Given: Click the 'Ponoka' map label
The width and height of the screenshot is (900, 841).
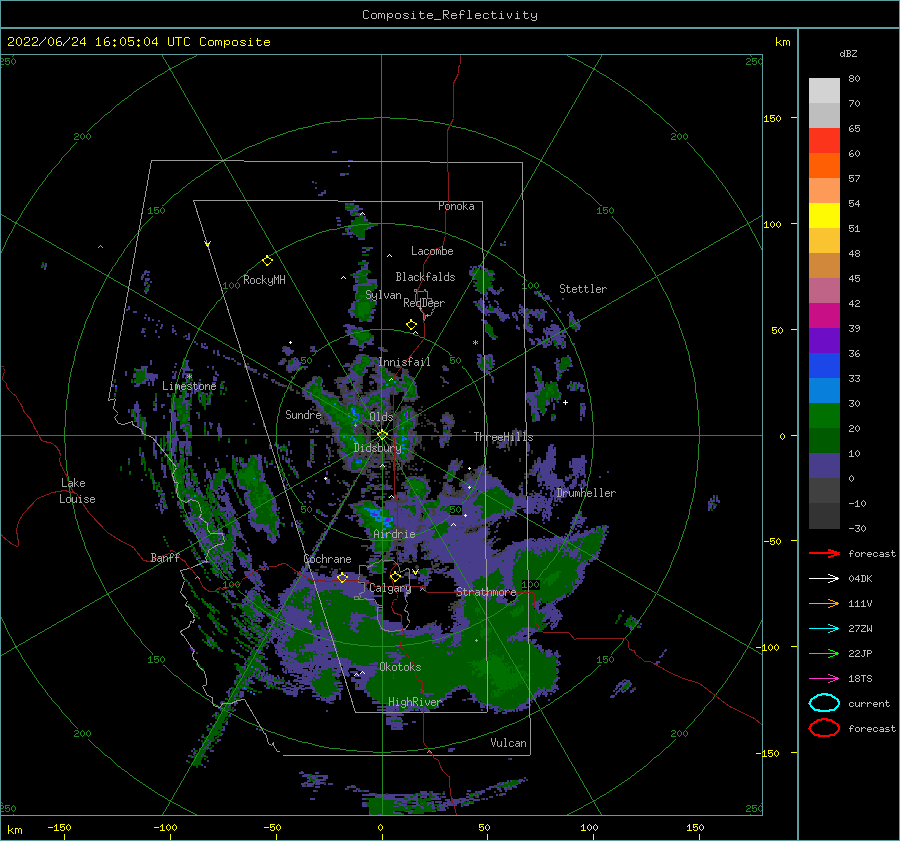Looking at the screenshot, I should pos(456,206).
